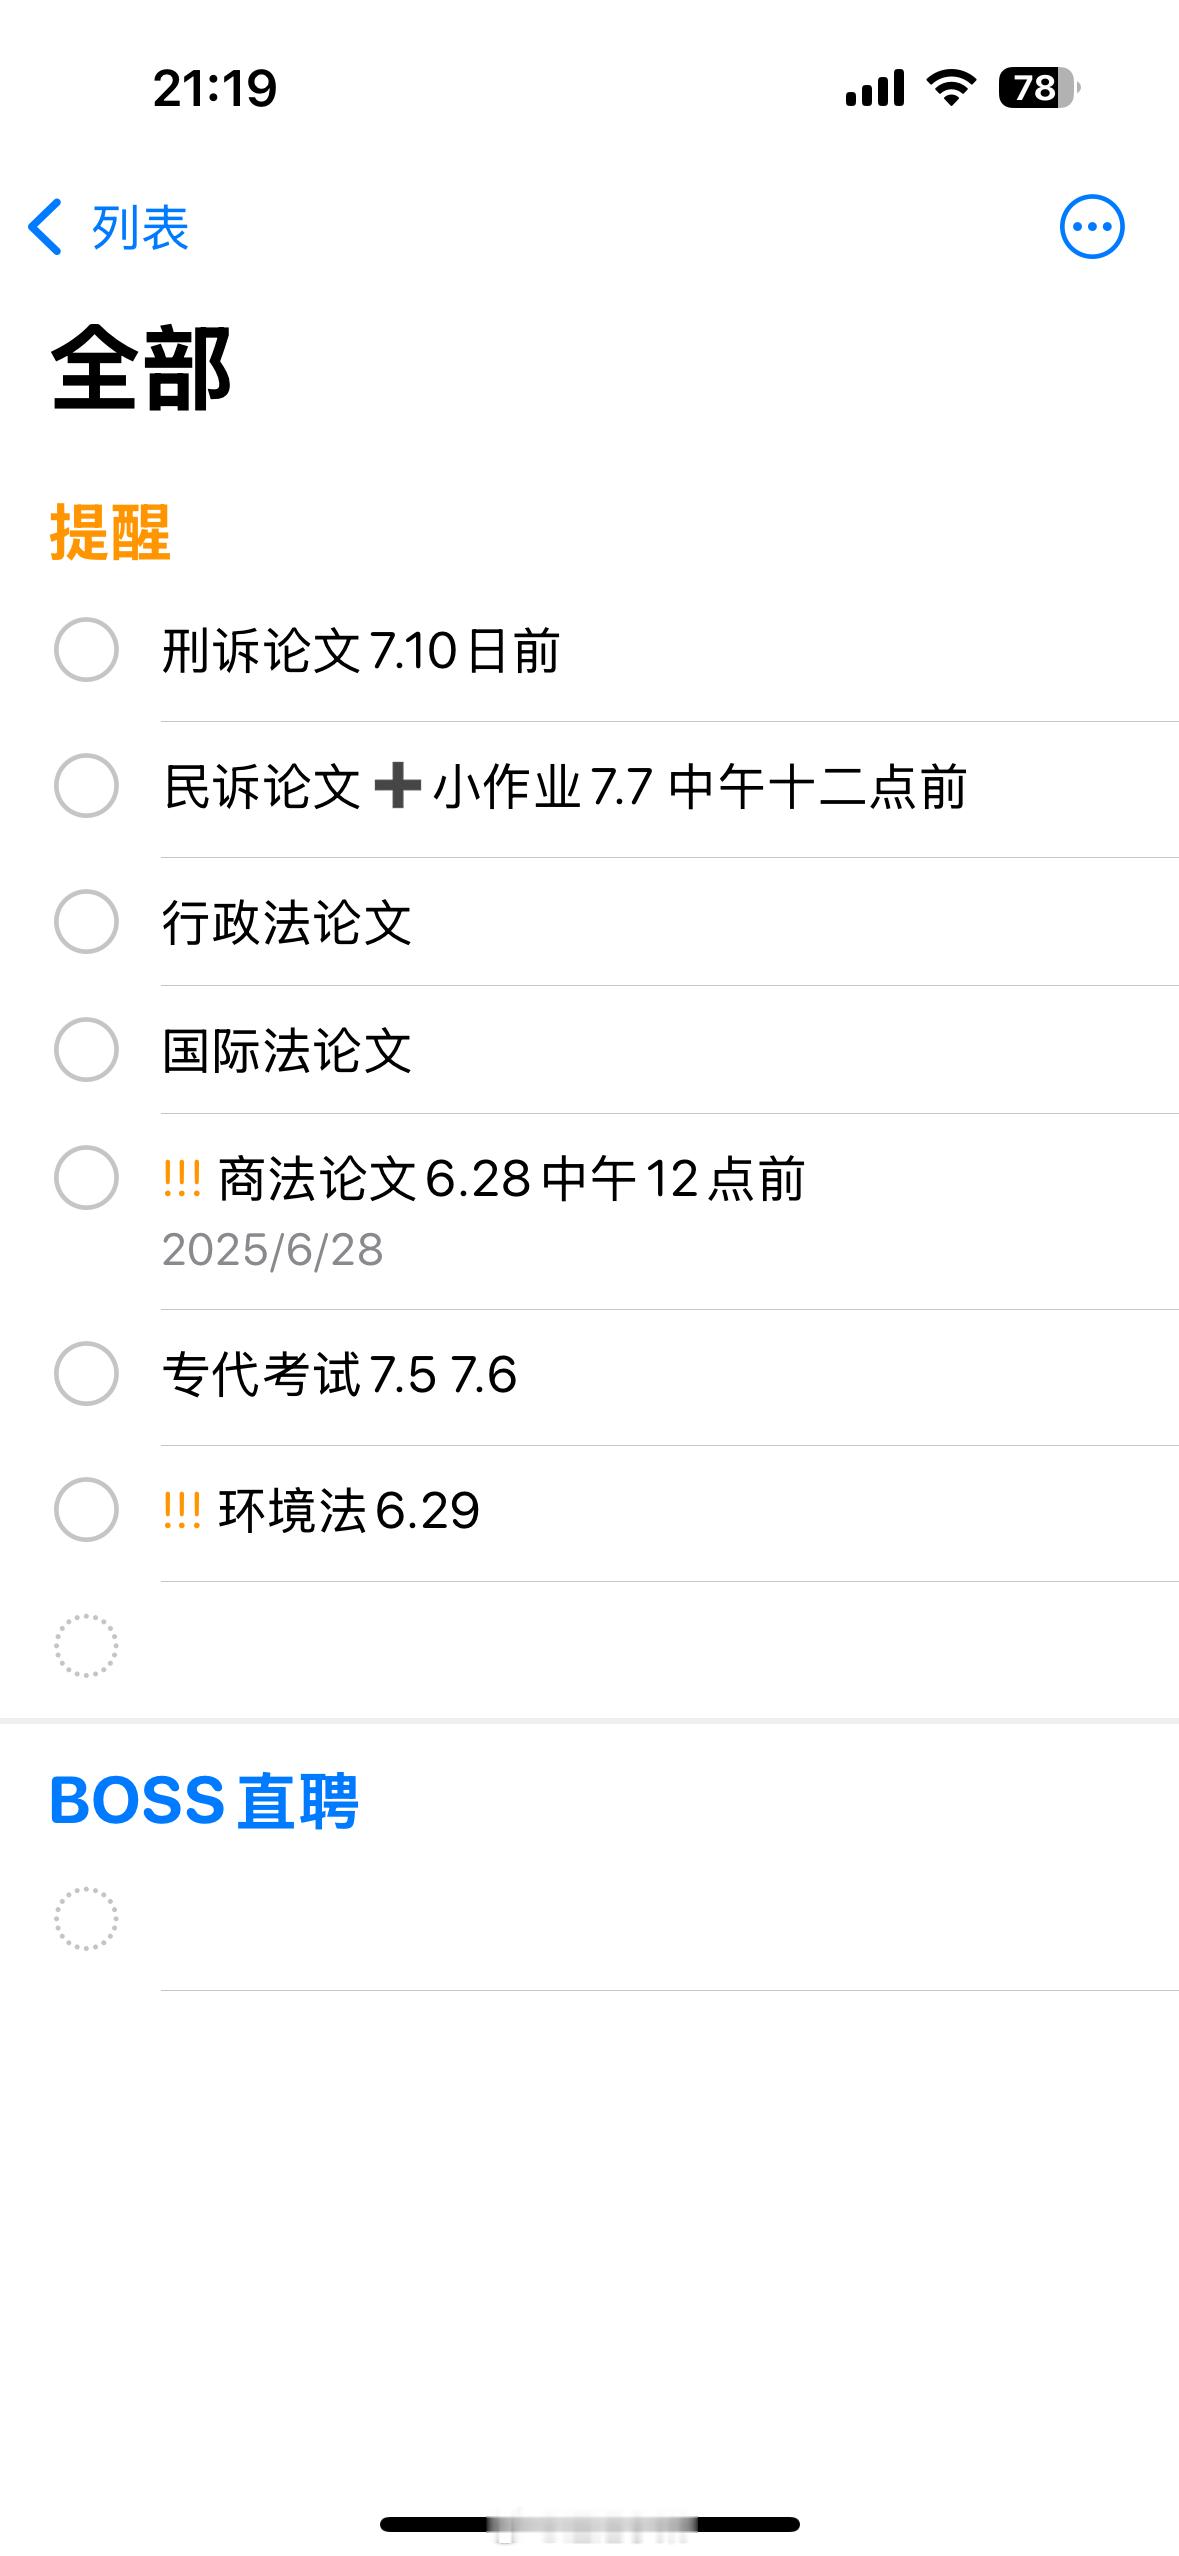Check off the 行政法论文 reminder
Screen dimensions: 1179x2556
(x=86, y=921)
